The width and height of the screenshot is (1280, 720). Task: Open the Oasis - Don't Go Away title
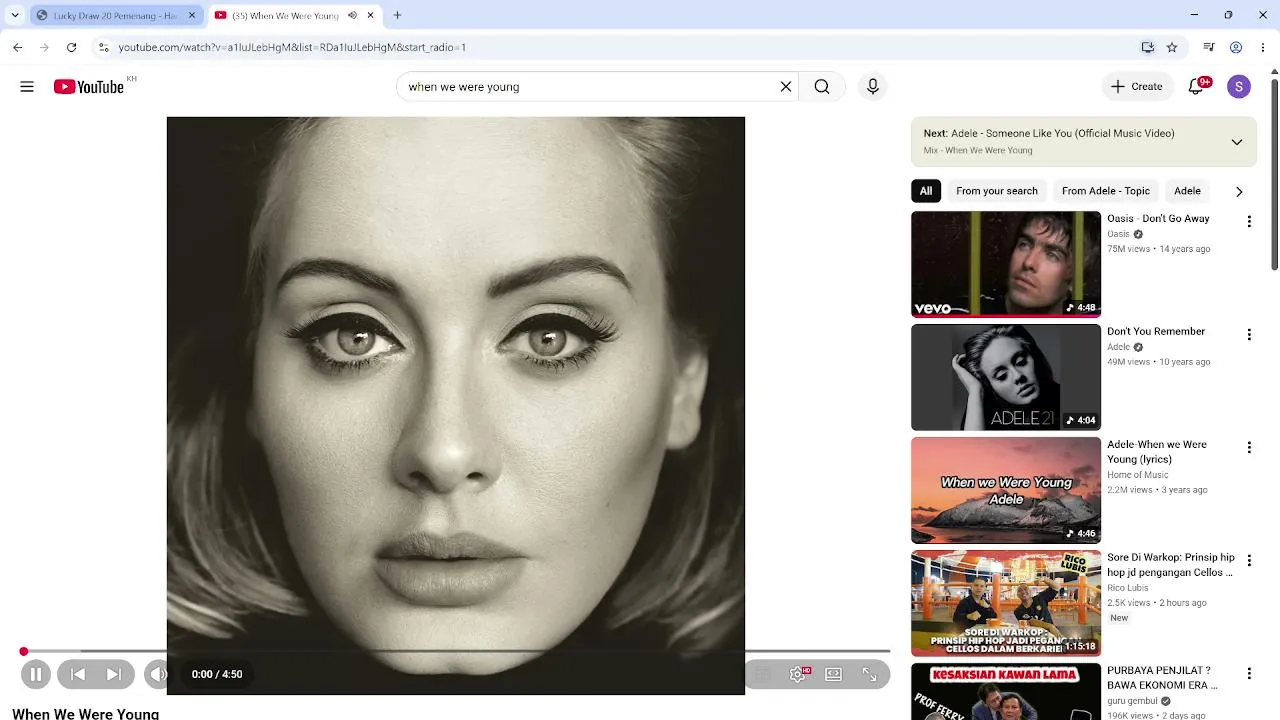click(1158, 219)
